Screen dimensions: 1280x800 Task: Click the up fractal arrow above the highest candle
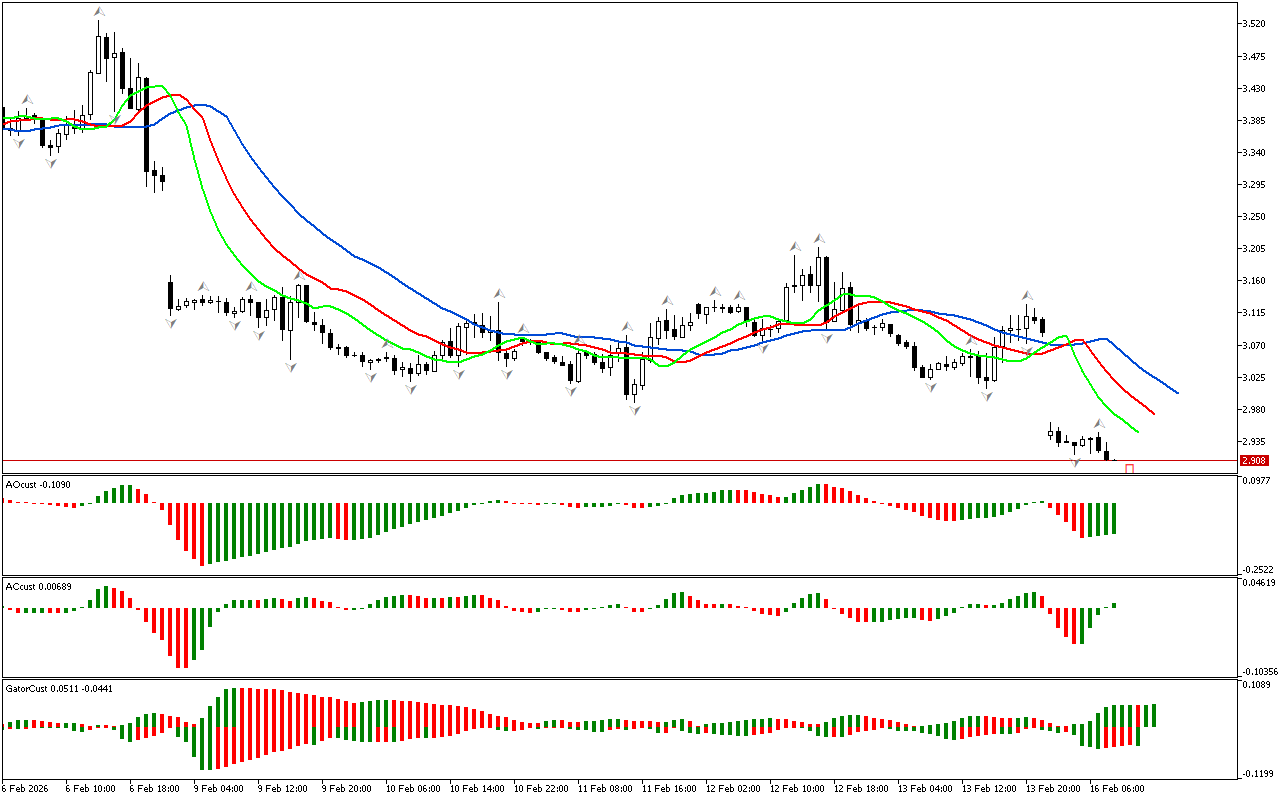pos(99,12)
